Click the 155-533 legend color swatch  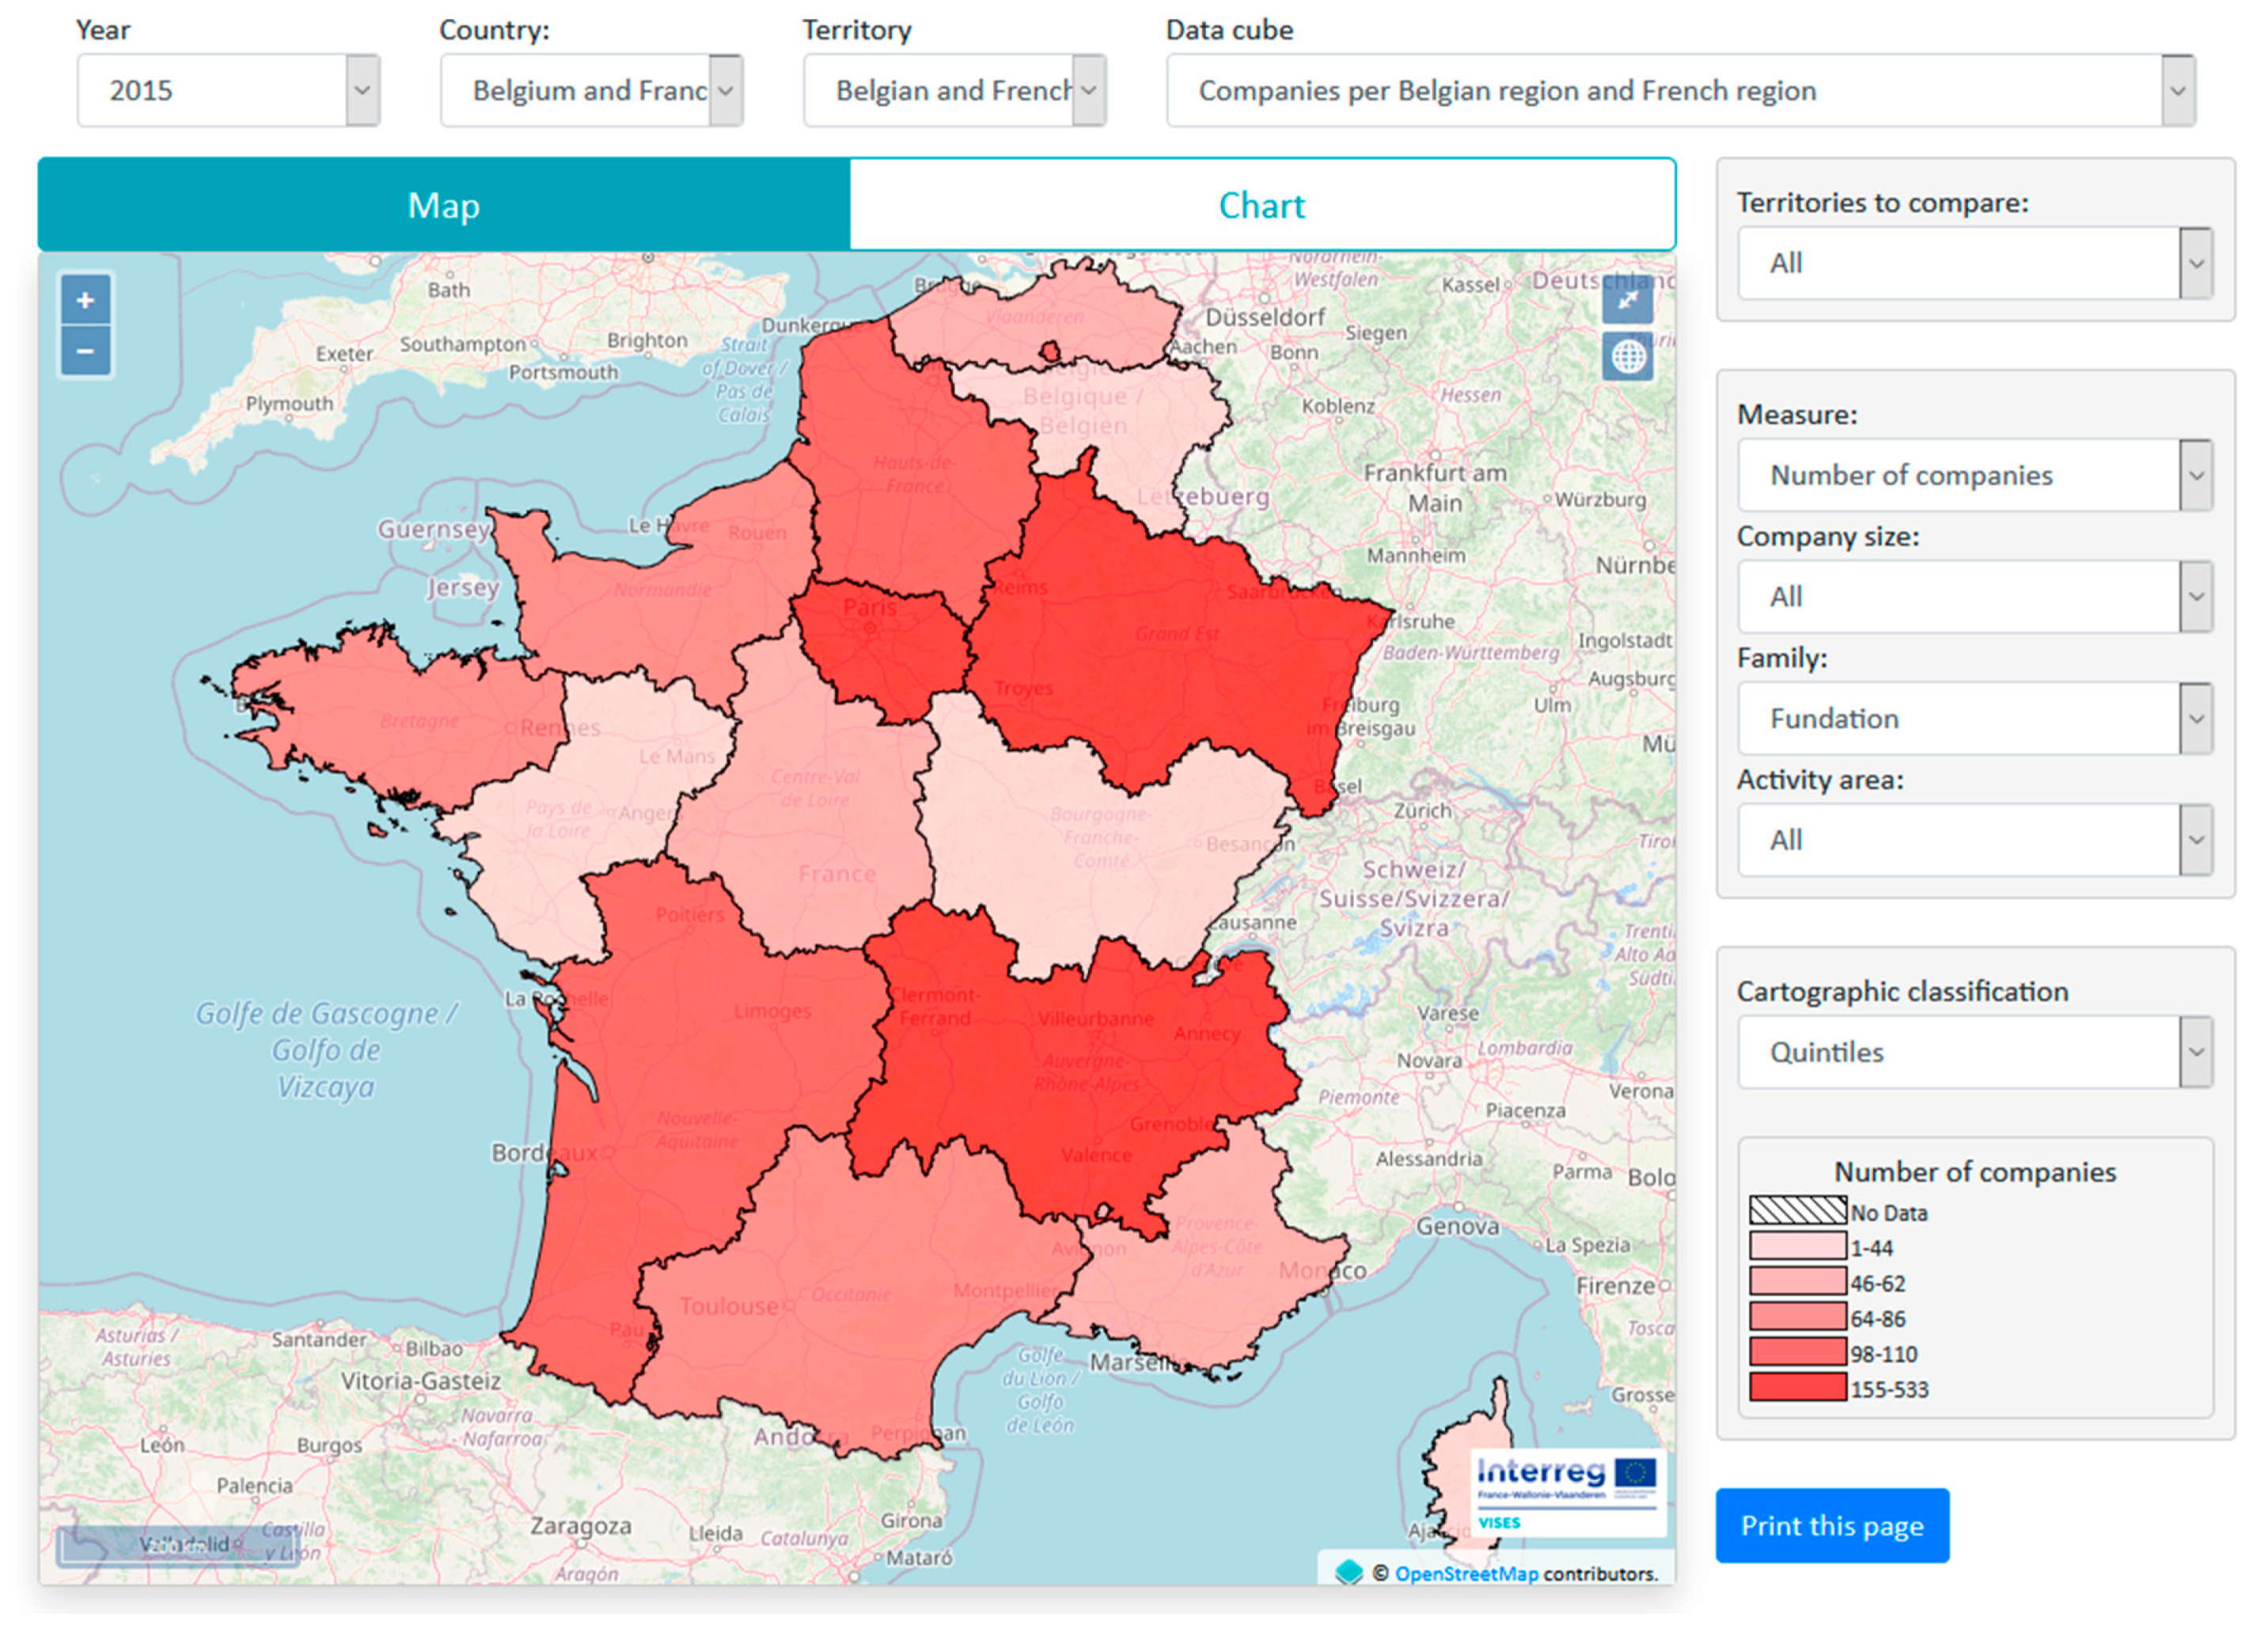coord(1797,1388)
